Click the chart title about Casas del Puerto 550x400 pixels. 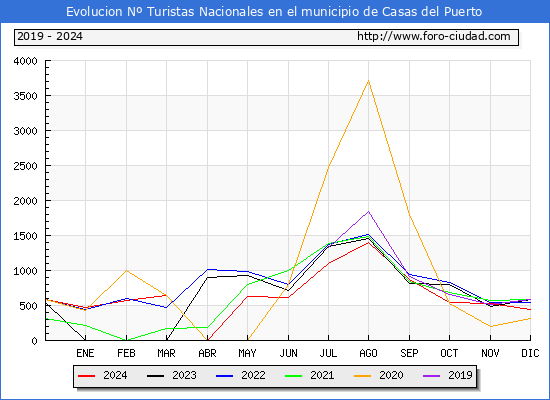click(x=274, y=12)
